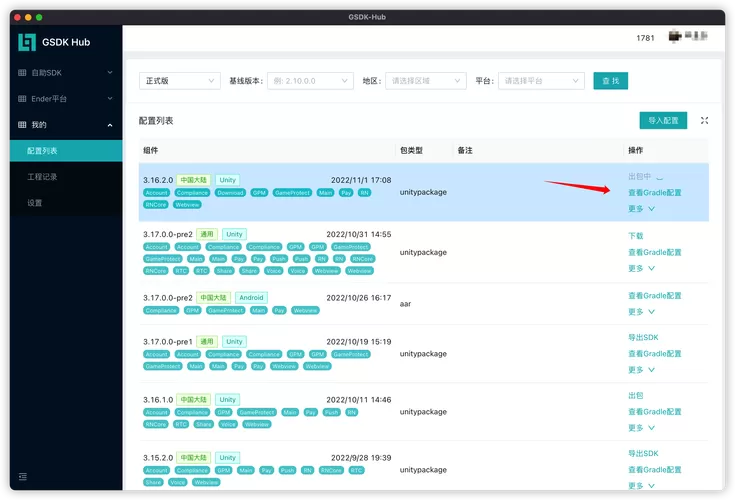Click the grid icon next to Ender平台
This screenshot has width=735, height=500.
tap(23, 99)
